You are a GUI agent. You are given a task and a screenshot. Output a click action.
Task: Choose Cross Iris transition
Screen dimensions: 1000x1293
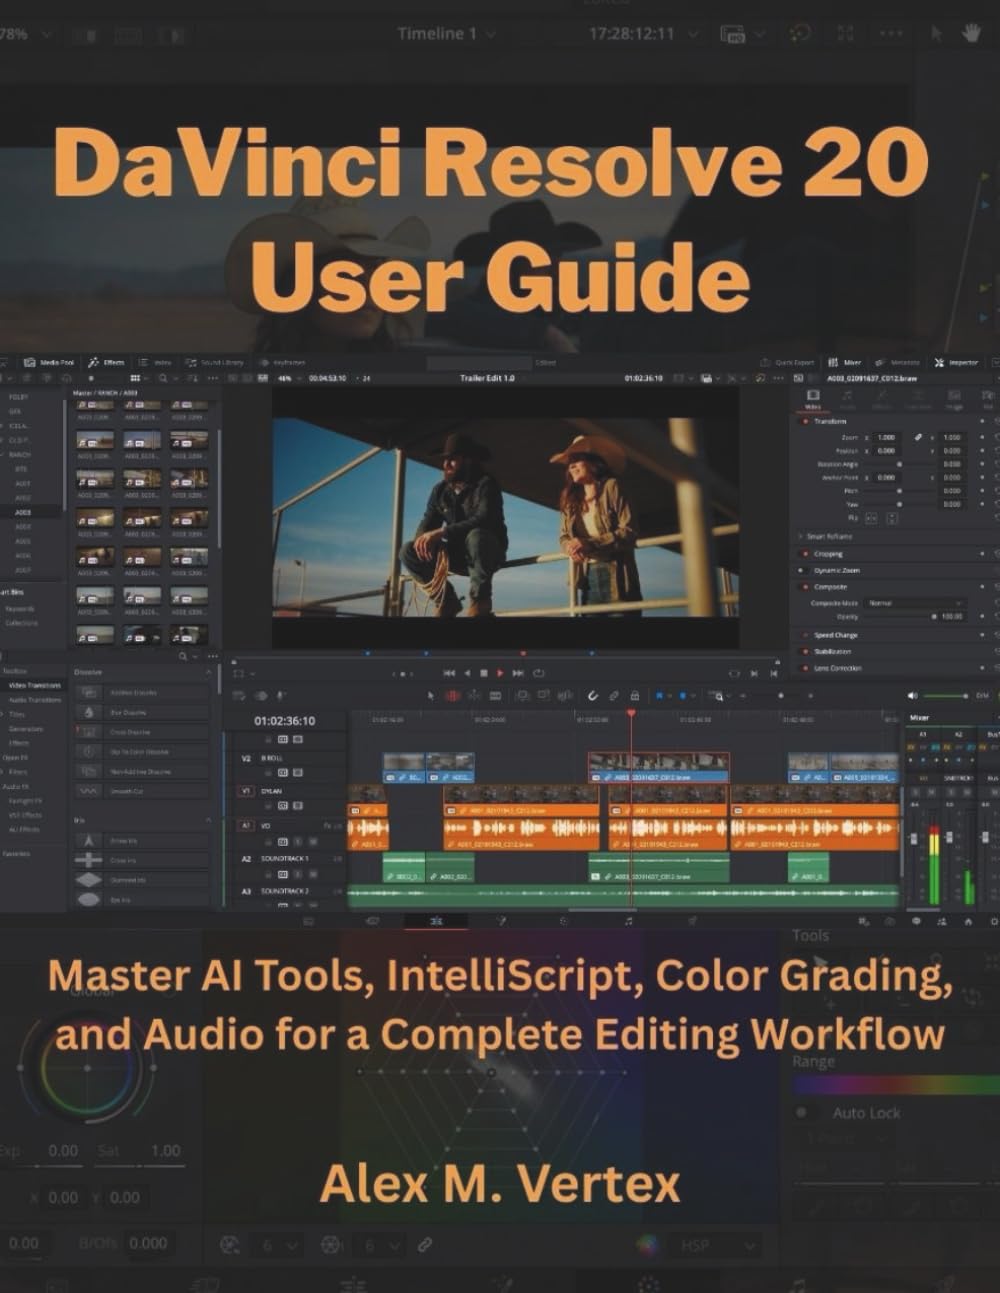[x=141, y=860]
